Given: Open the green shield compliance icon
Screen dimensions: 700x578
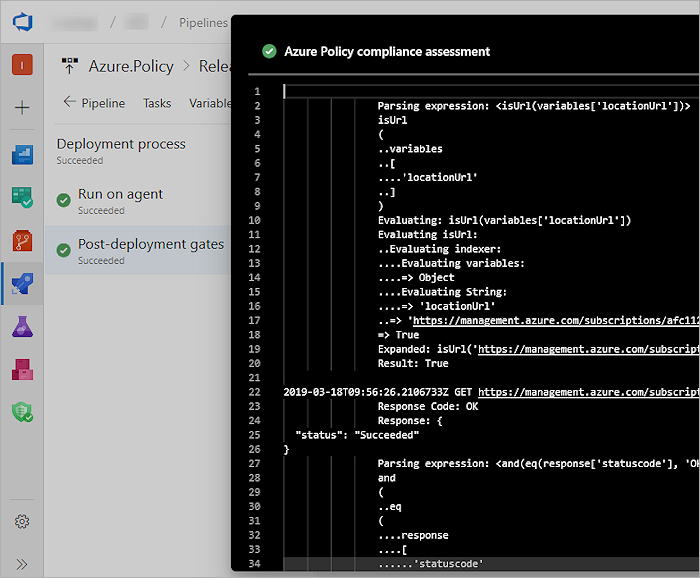Looking at the screenshot, I should [22, 412].
